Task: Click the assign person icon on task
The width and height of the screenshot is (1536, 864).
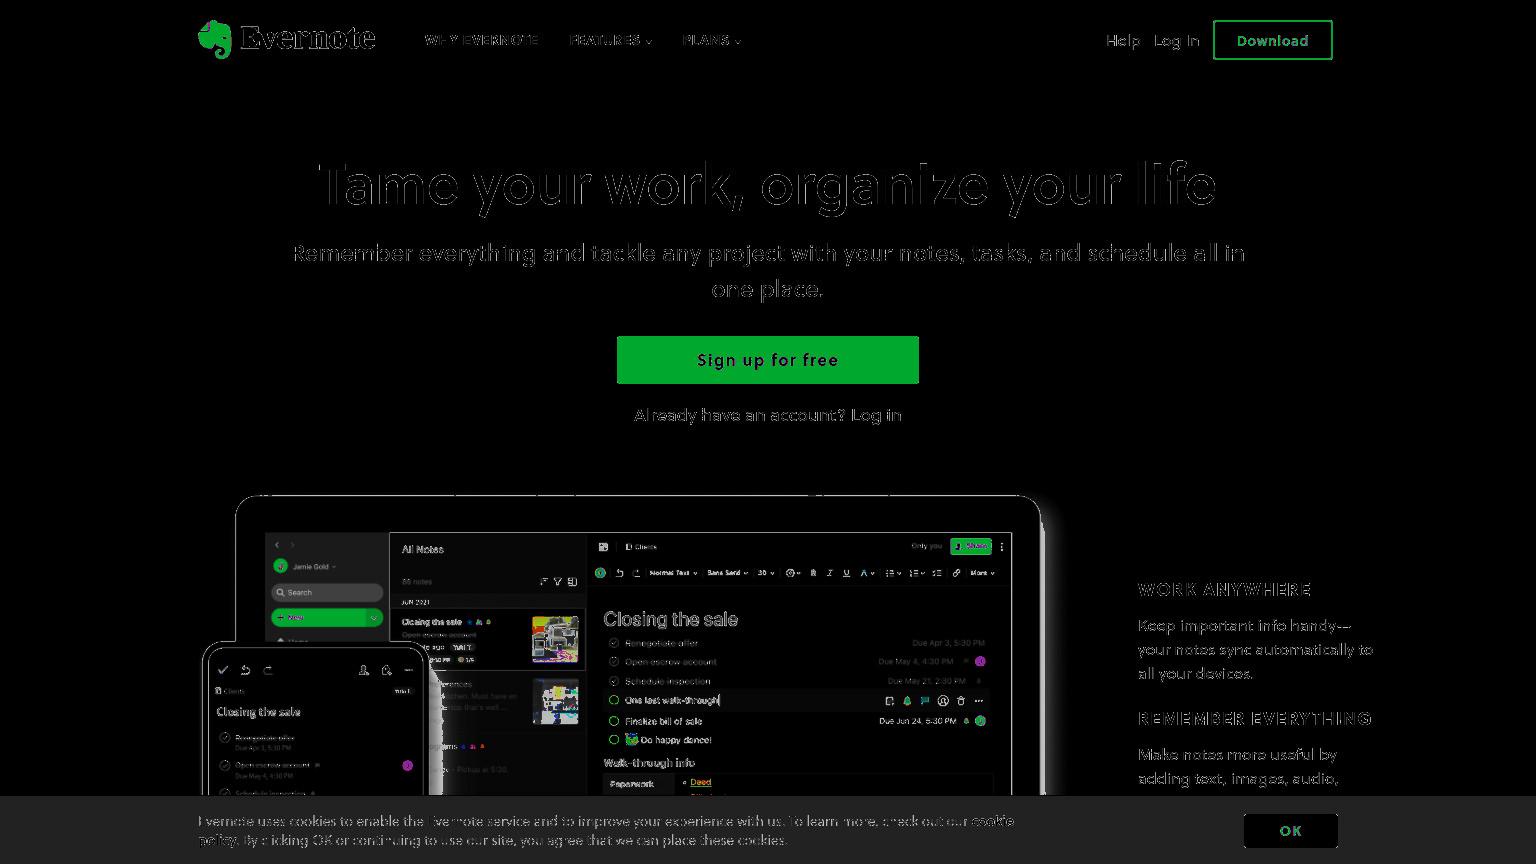Action: coord(943,701)
